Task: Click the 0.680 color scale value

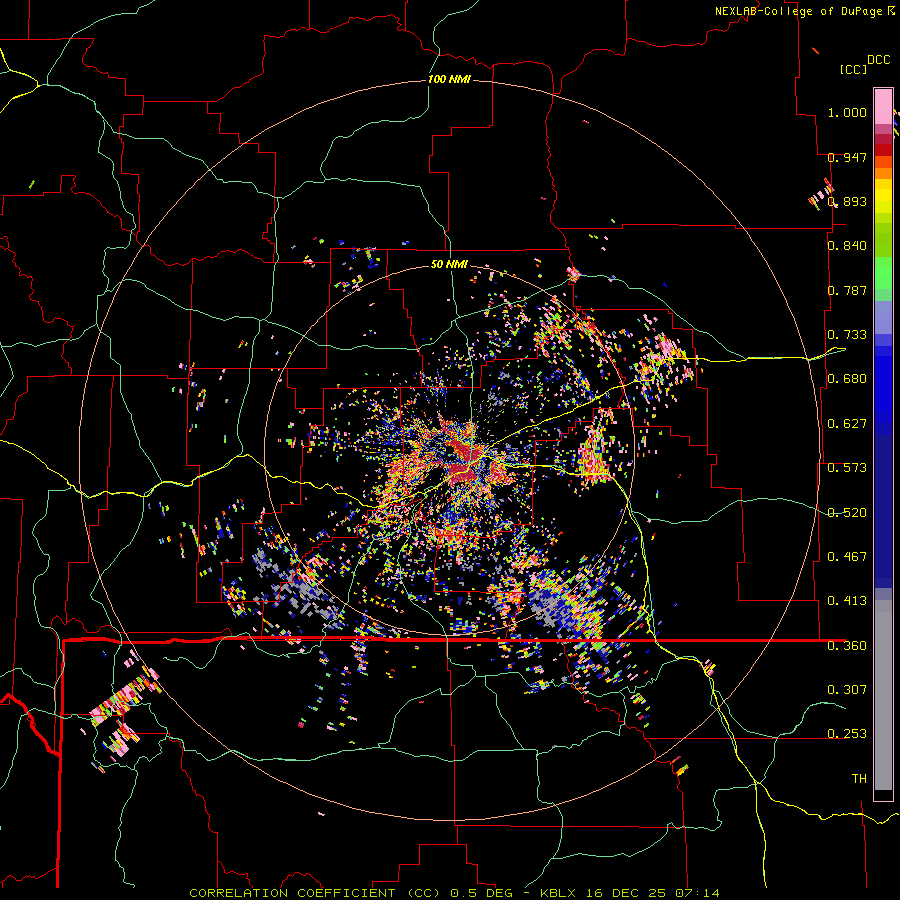Action: pyautogui.click(x=847, y=379)
